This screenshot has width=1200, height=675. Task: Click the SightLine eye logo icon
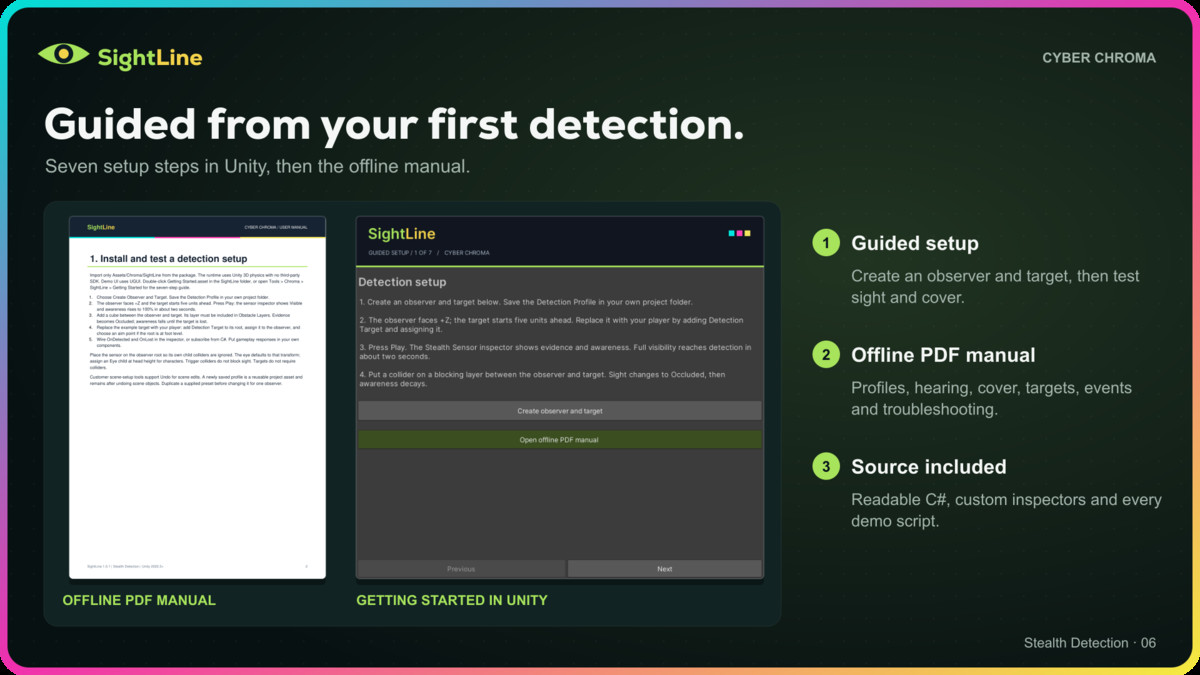(64, 55)
